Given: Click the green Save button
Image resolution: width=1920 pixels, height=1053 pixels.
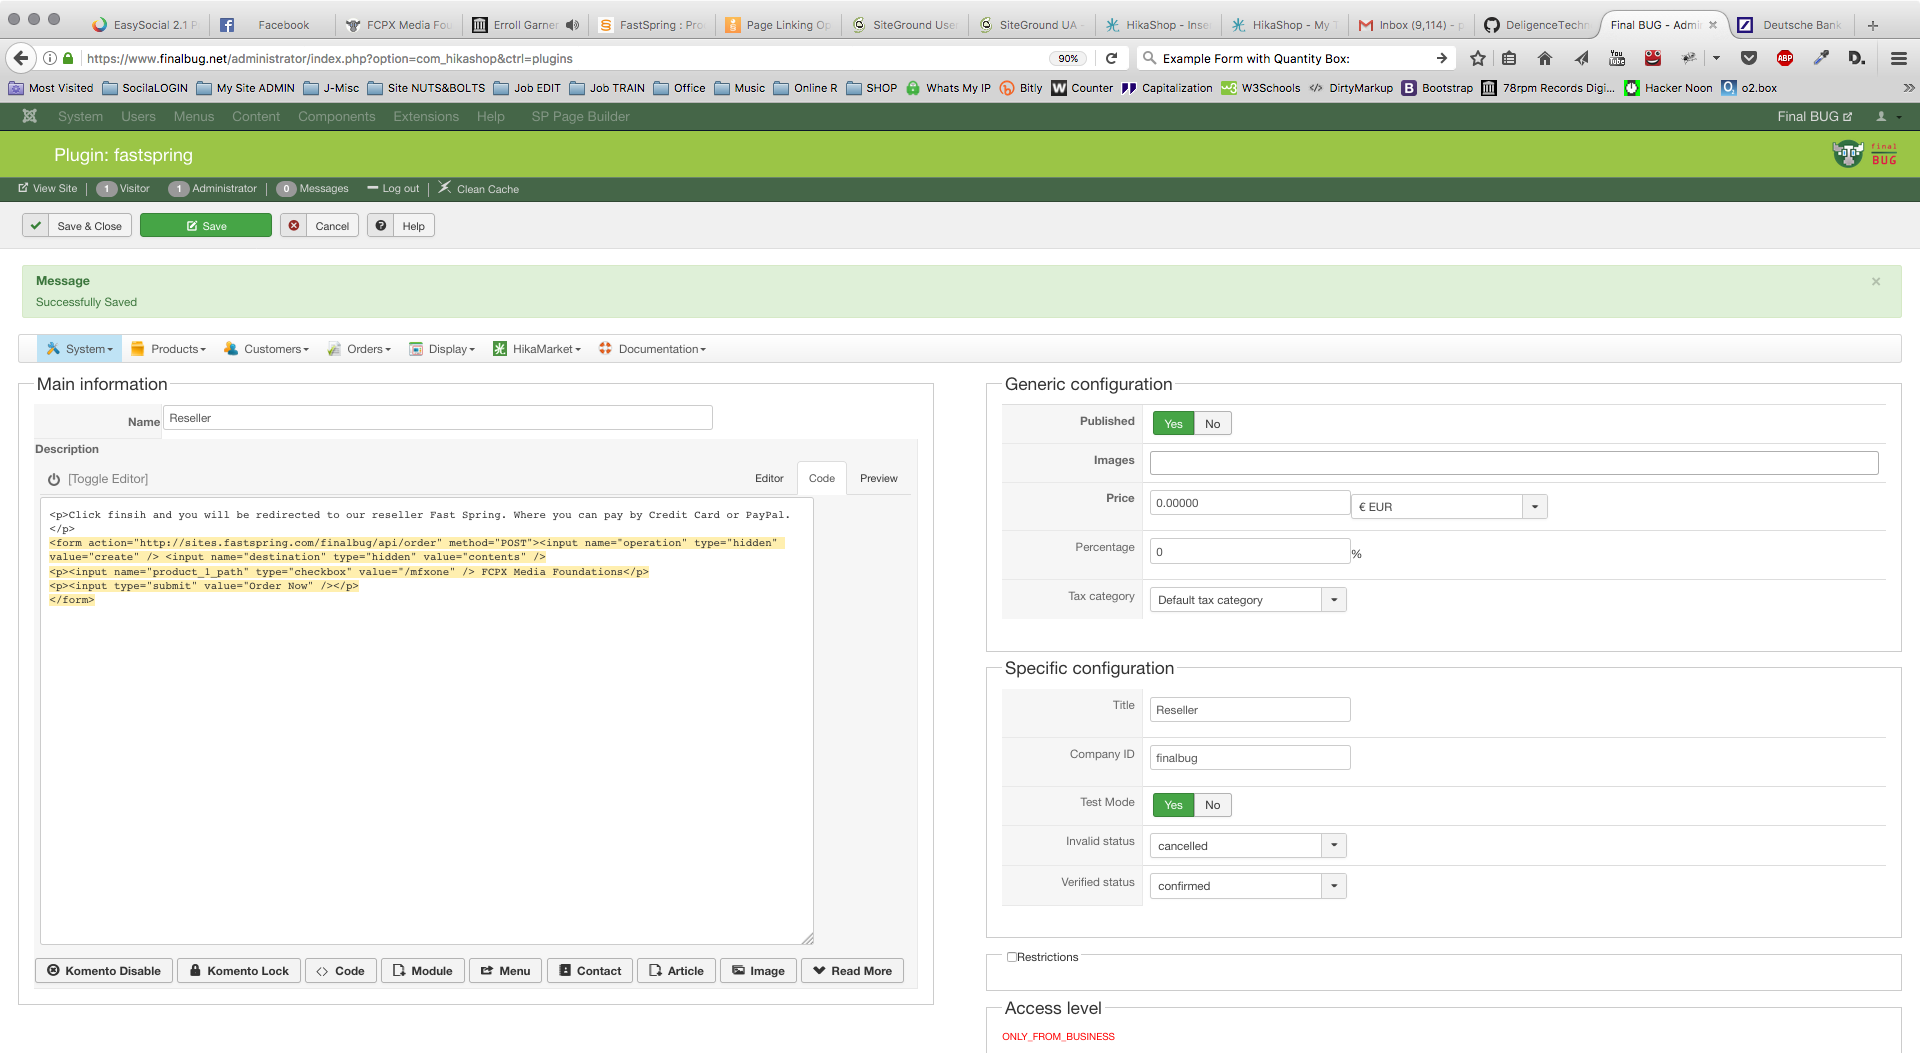Looking at the screenshot, I should 206,226.
